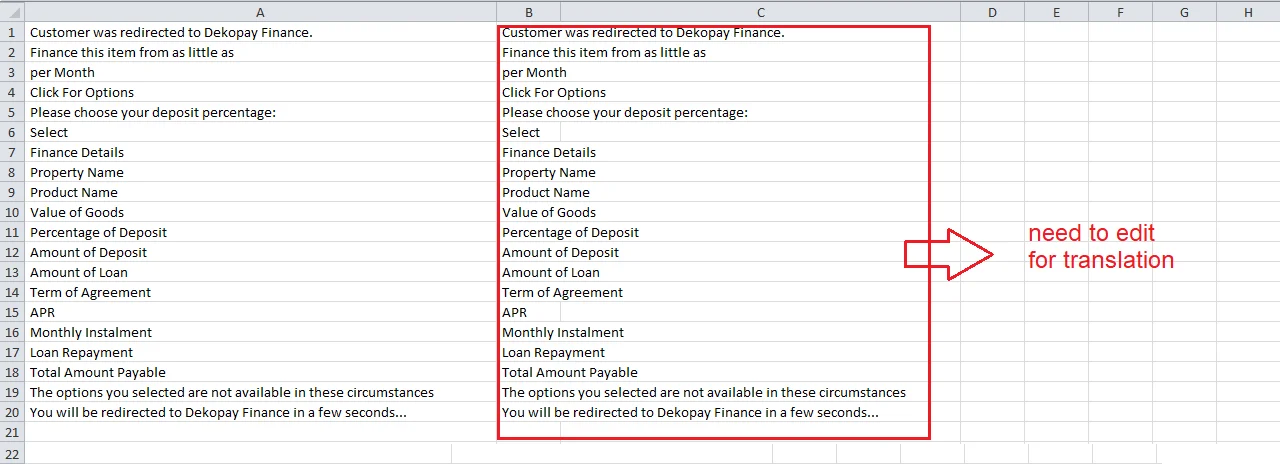
Task: Select the entire sheet with the corner button
Action: pyautogui.click(x=12, y=12)
